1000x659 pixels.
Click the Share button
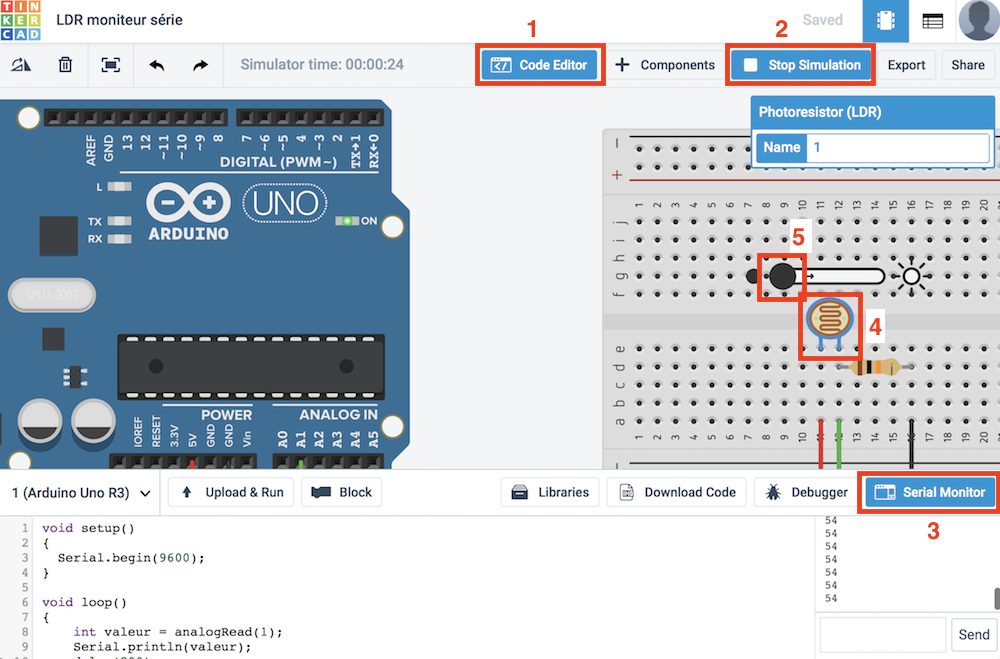coord(967,65)
